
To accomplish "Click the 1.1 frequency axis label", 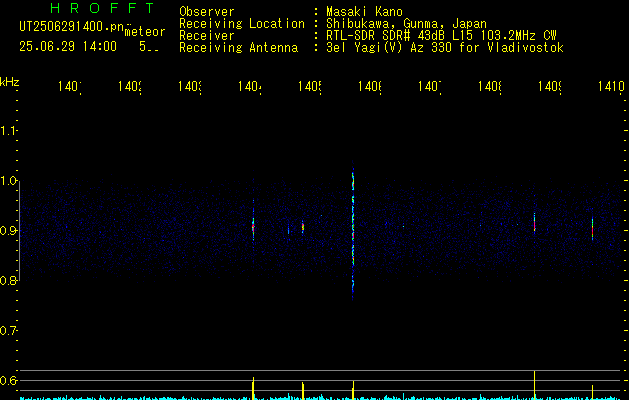I will pyautogui.click(x=8, y=130).
